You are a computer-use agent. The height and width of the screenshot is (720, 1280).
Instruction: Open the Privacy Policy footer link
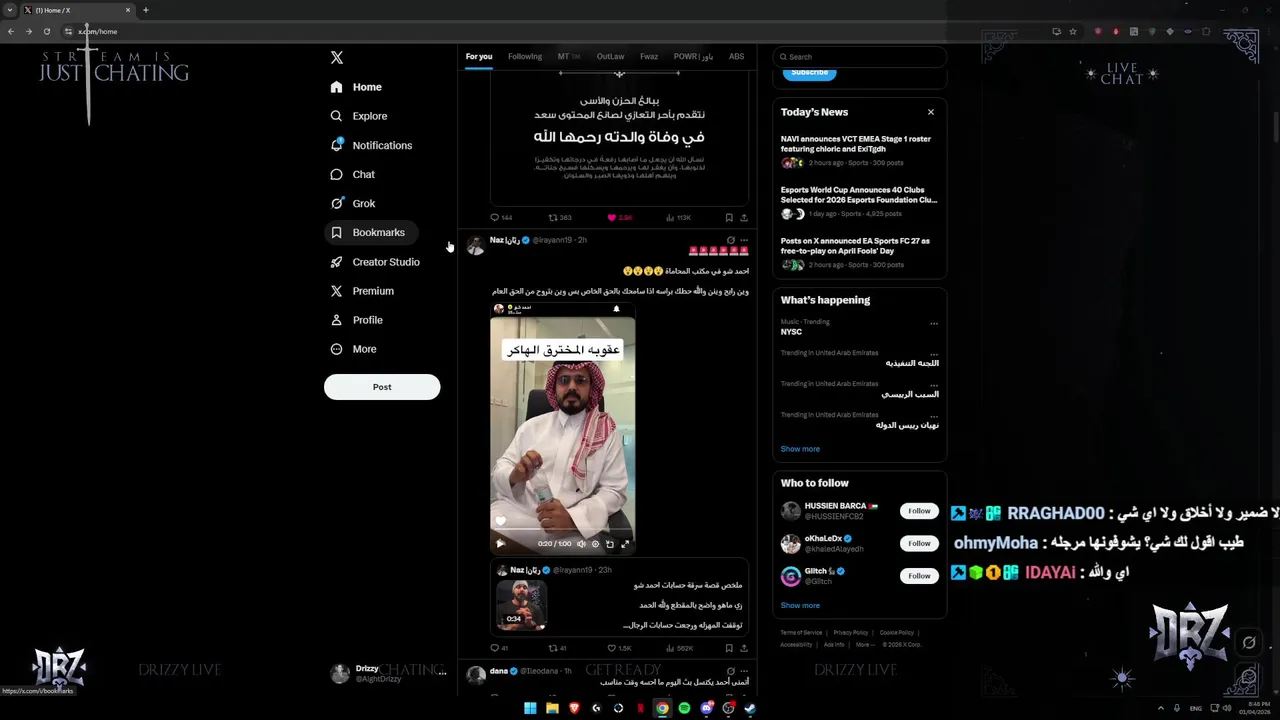click(851, 633)
